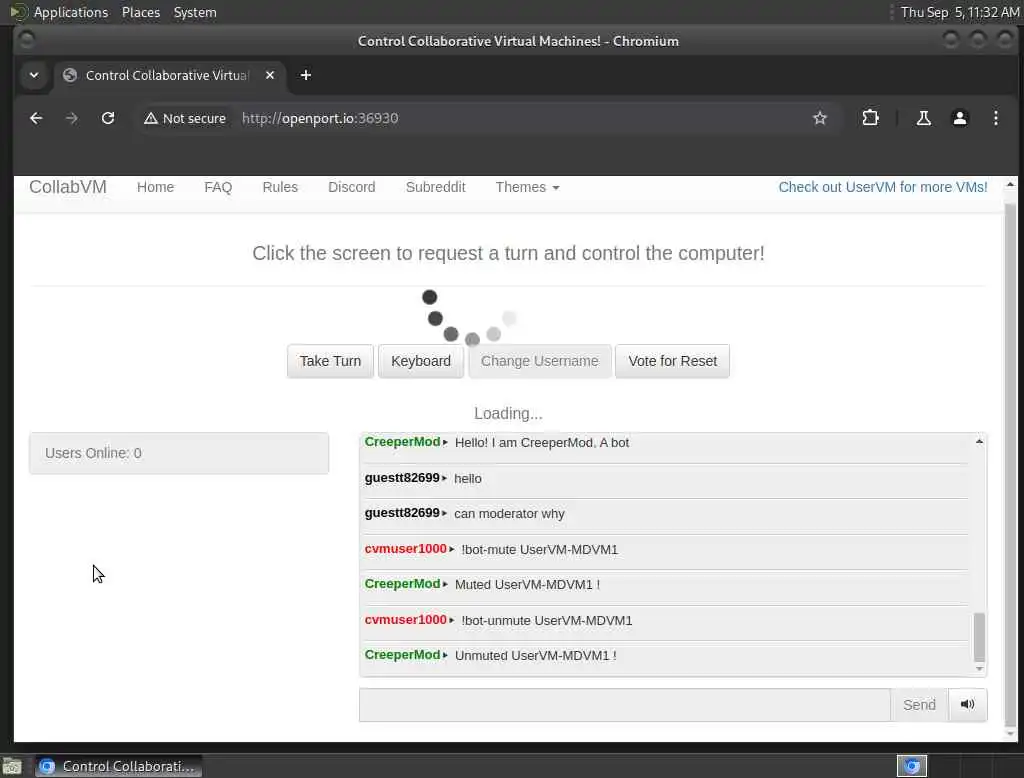Click the CollabVM brand logo text

[x=68, y=187]
